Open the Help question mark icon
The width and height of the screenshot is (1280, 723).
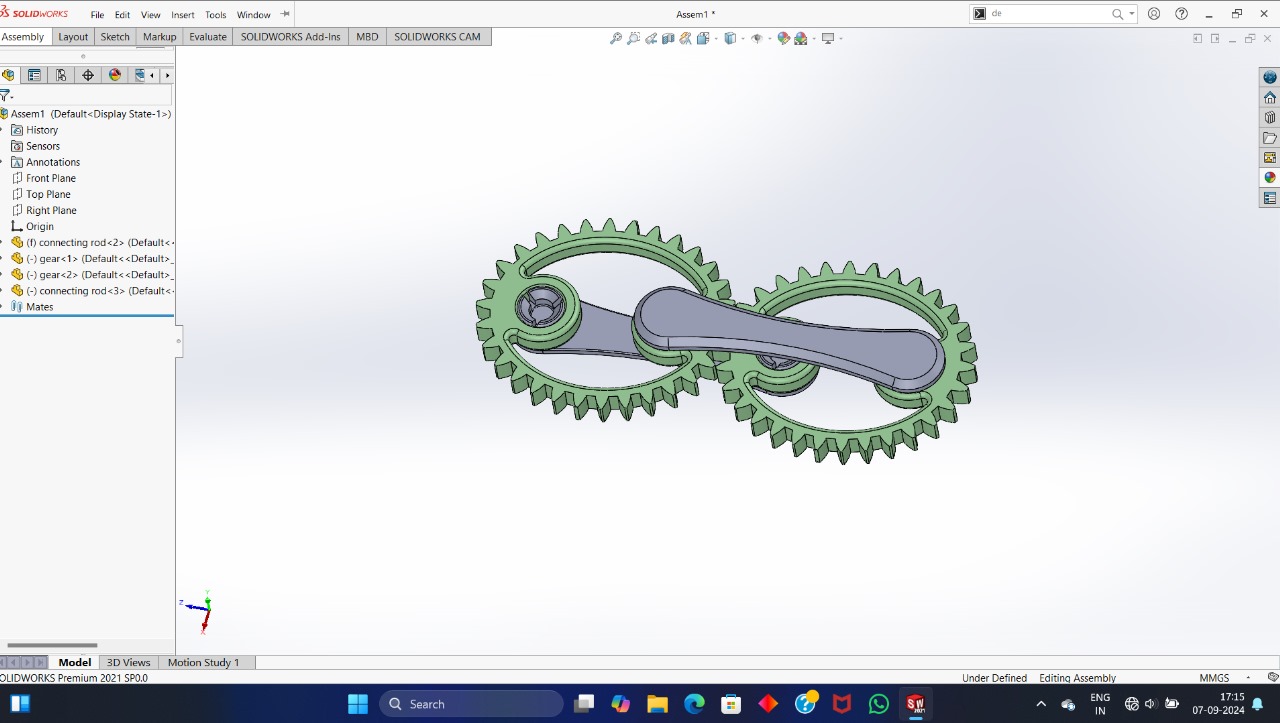(1182, 14)
